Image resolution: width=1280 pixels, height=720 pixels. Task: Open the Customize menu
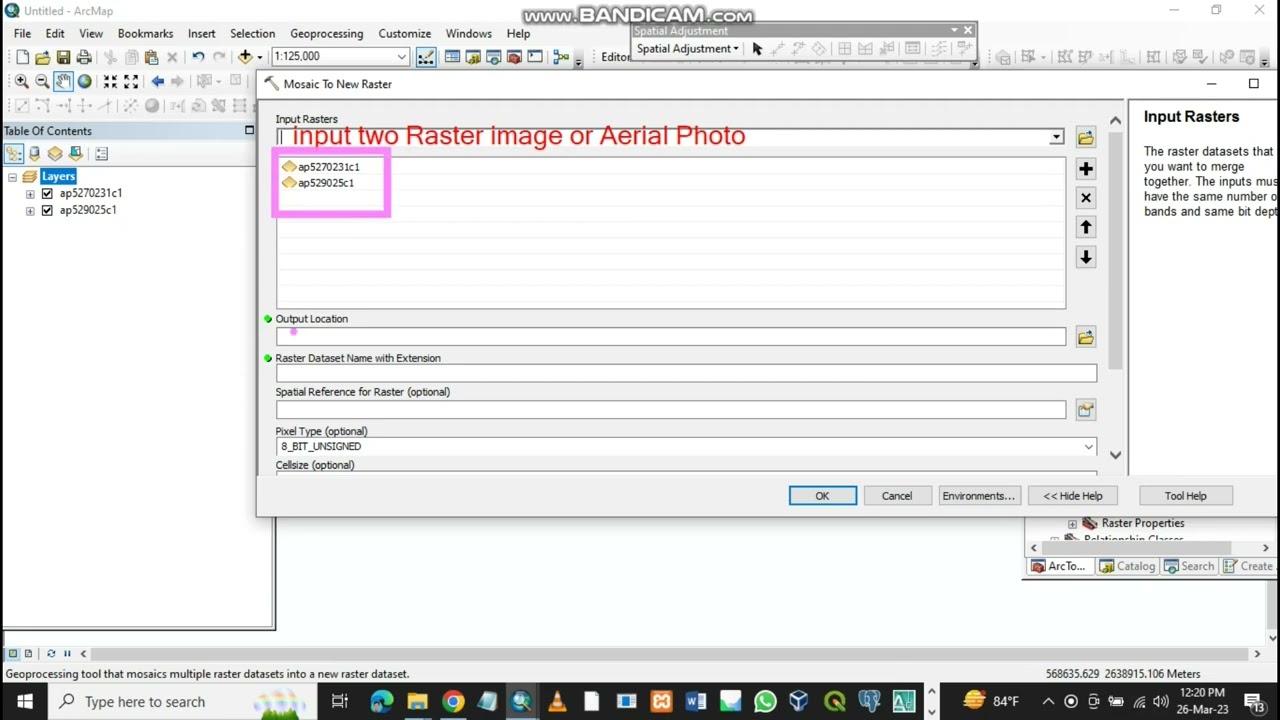point(404,33)
